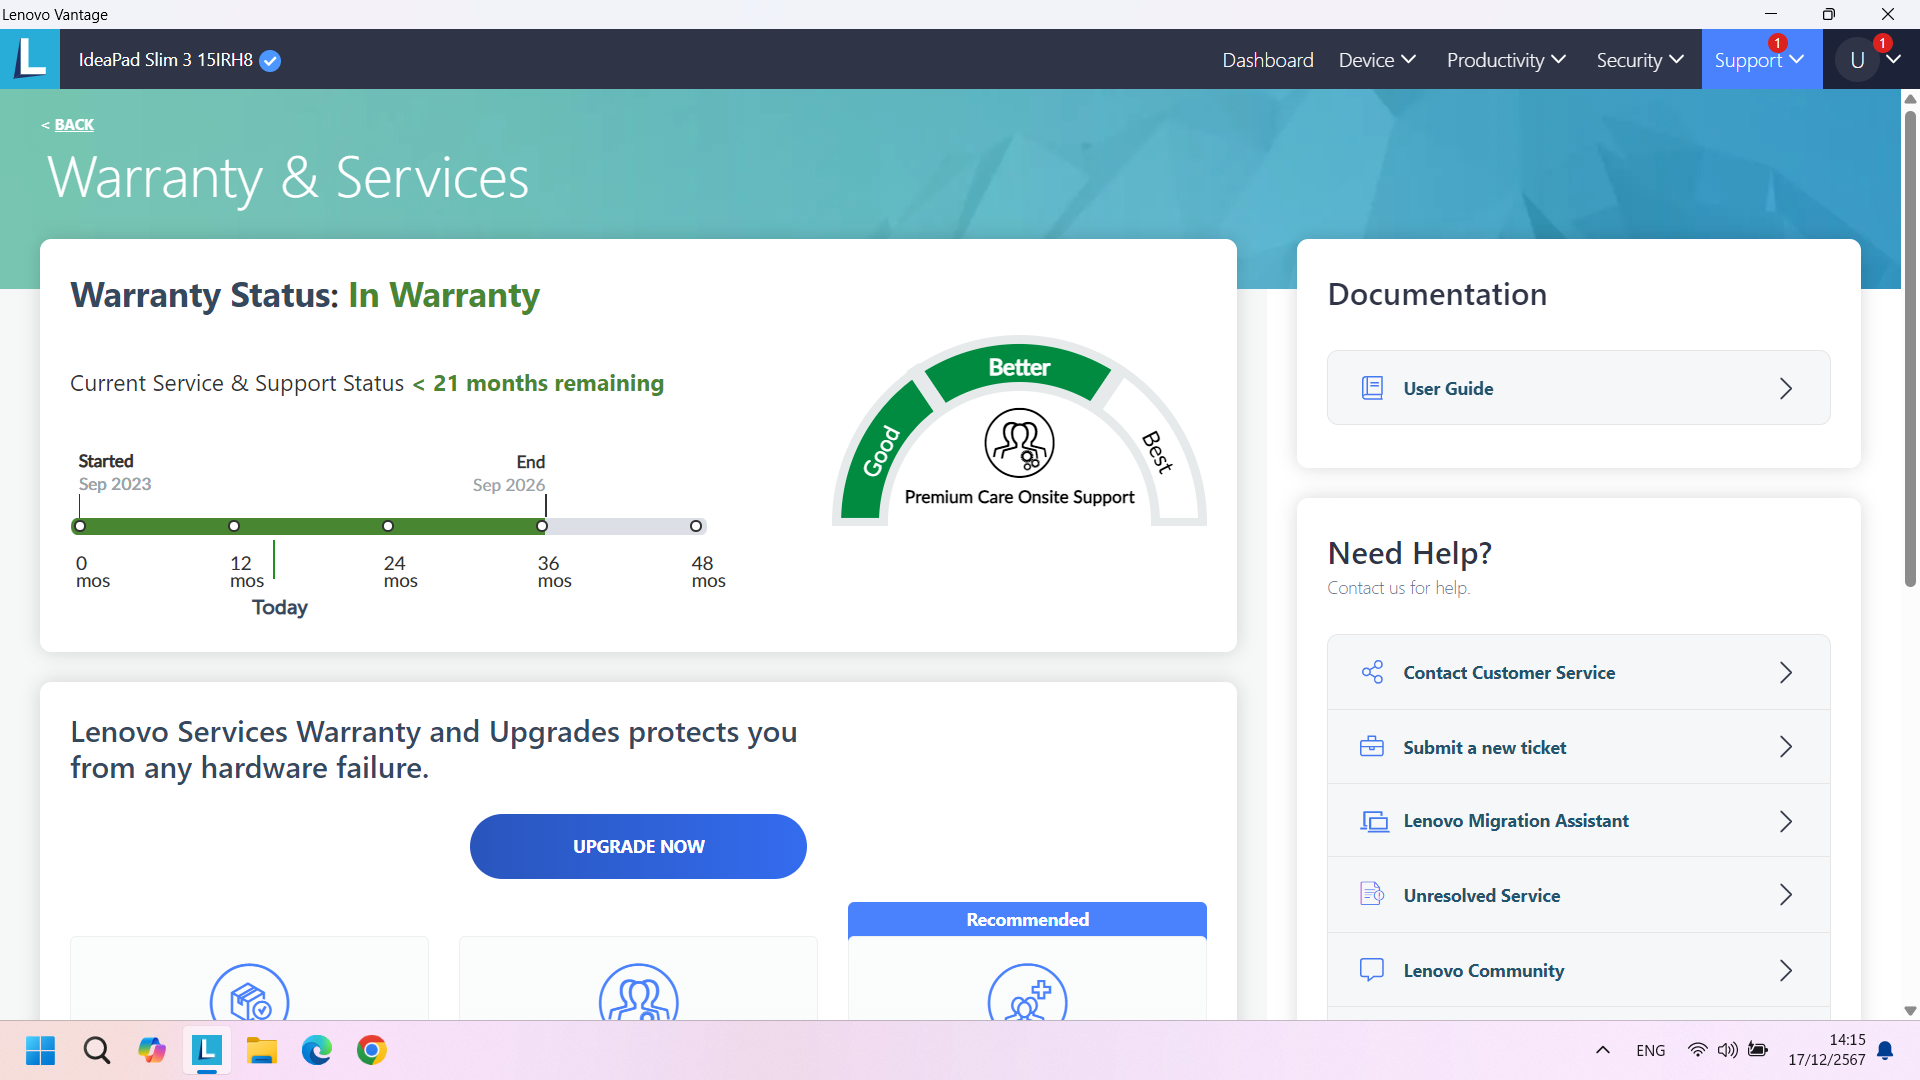1920x1080 pixels.
Task: Open the Security dropdown menu
Action: pyautogui.click(x=1640, y=60)
